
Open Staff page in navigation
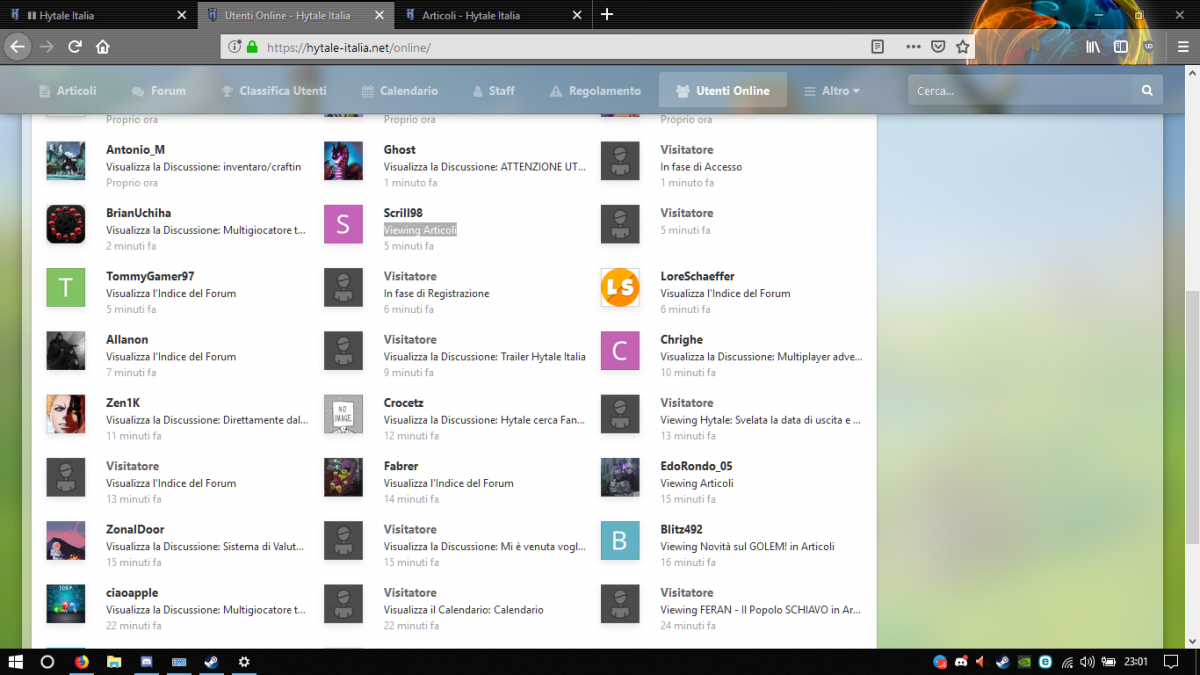pyautogui.click(x=493, y=91)
